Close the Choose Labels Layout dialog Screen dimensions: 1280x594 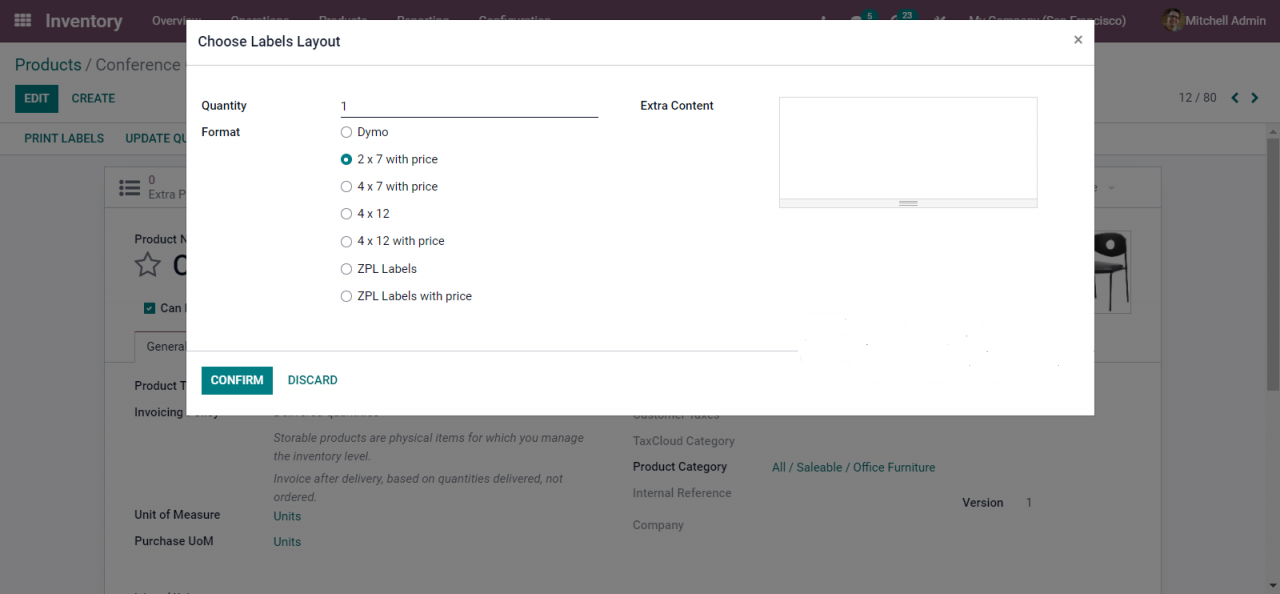pos(1078,40)
